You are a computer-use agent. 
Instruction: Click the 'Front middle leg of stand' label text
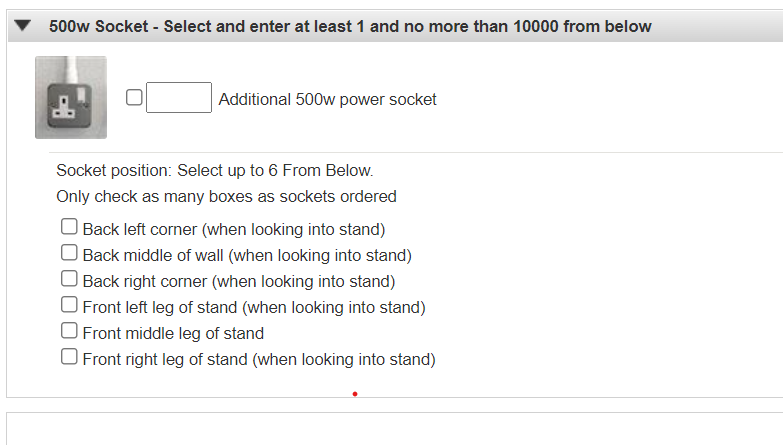[173, 333]
